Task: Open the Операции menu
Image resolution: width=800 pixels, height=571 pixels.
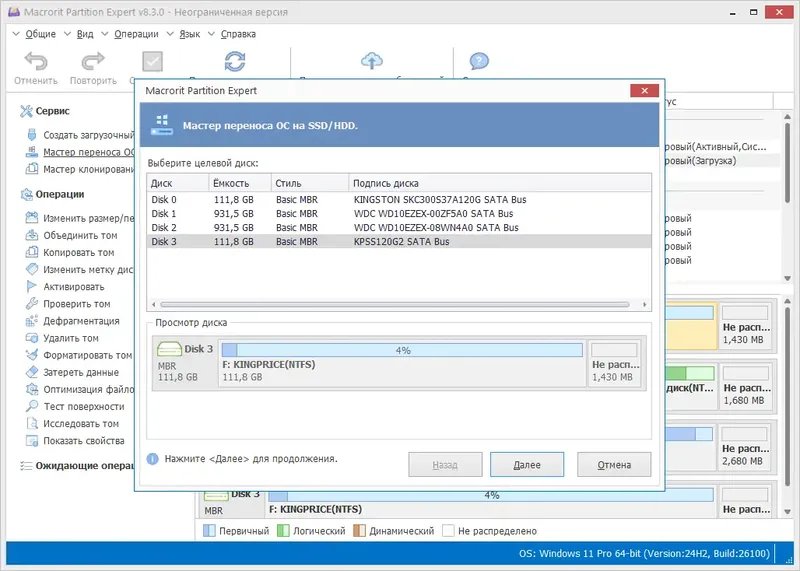Action: pos(136,34)
